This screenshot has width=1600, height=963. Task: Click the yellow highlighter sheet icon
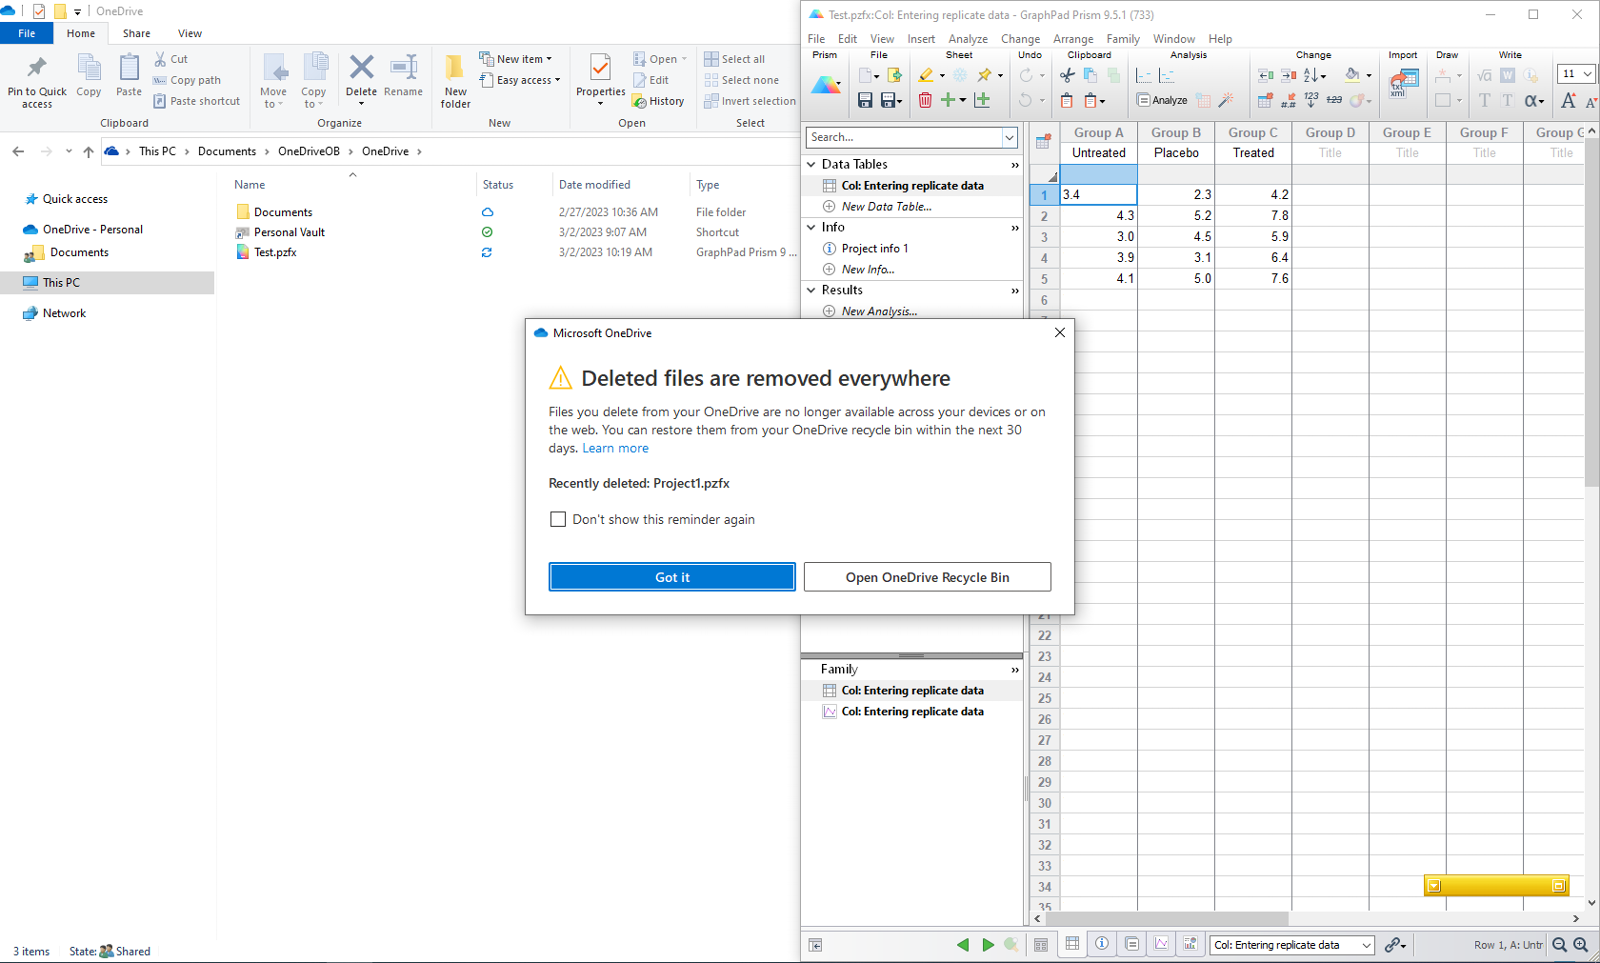coord(926,75)
